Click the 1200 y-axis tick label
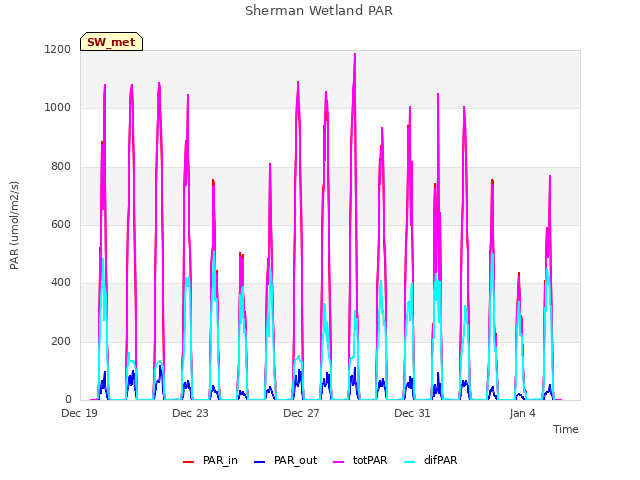The image size is (640, 480). coord(58,49)
